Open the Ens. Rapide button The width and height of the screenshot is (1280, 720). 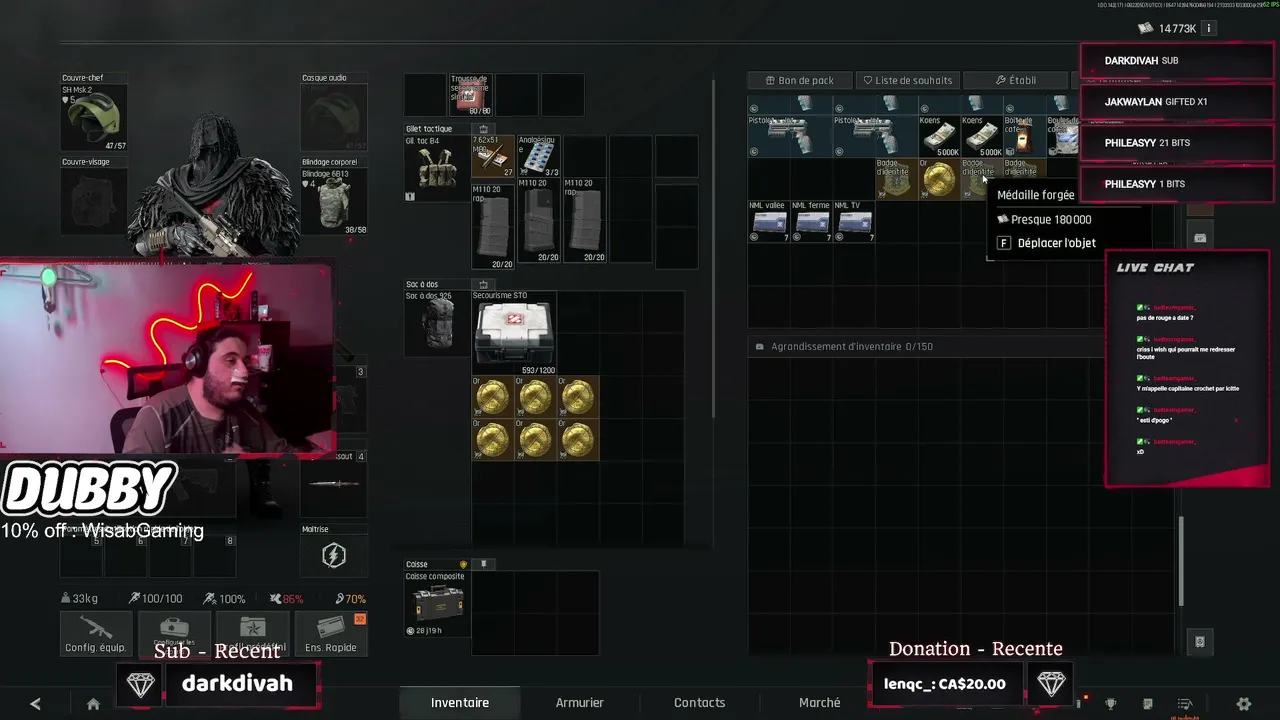click(331, 633)
